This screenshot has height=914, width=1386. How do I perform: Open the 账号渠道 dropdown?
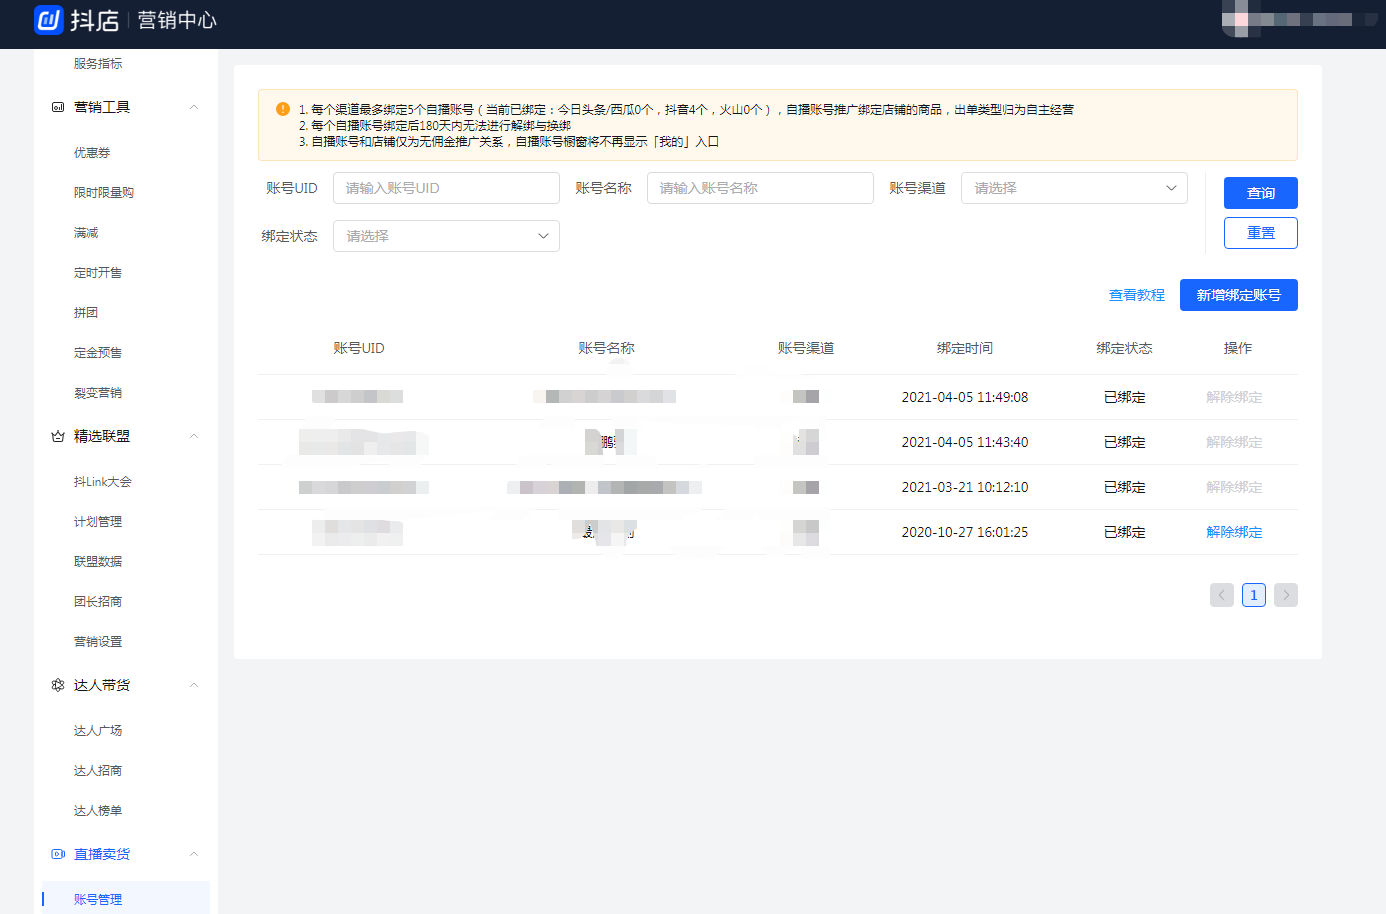pyautogui.click(x=1074, y=188)
